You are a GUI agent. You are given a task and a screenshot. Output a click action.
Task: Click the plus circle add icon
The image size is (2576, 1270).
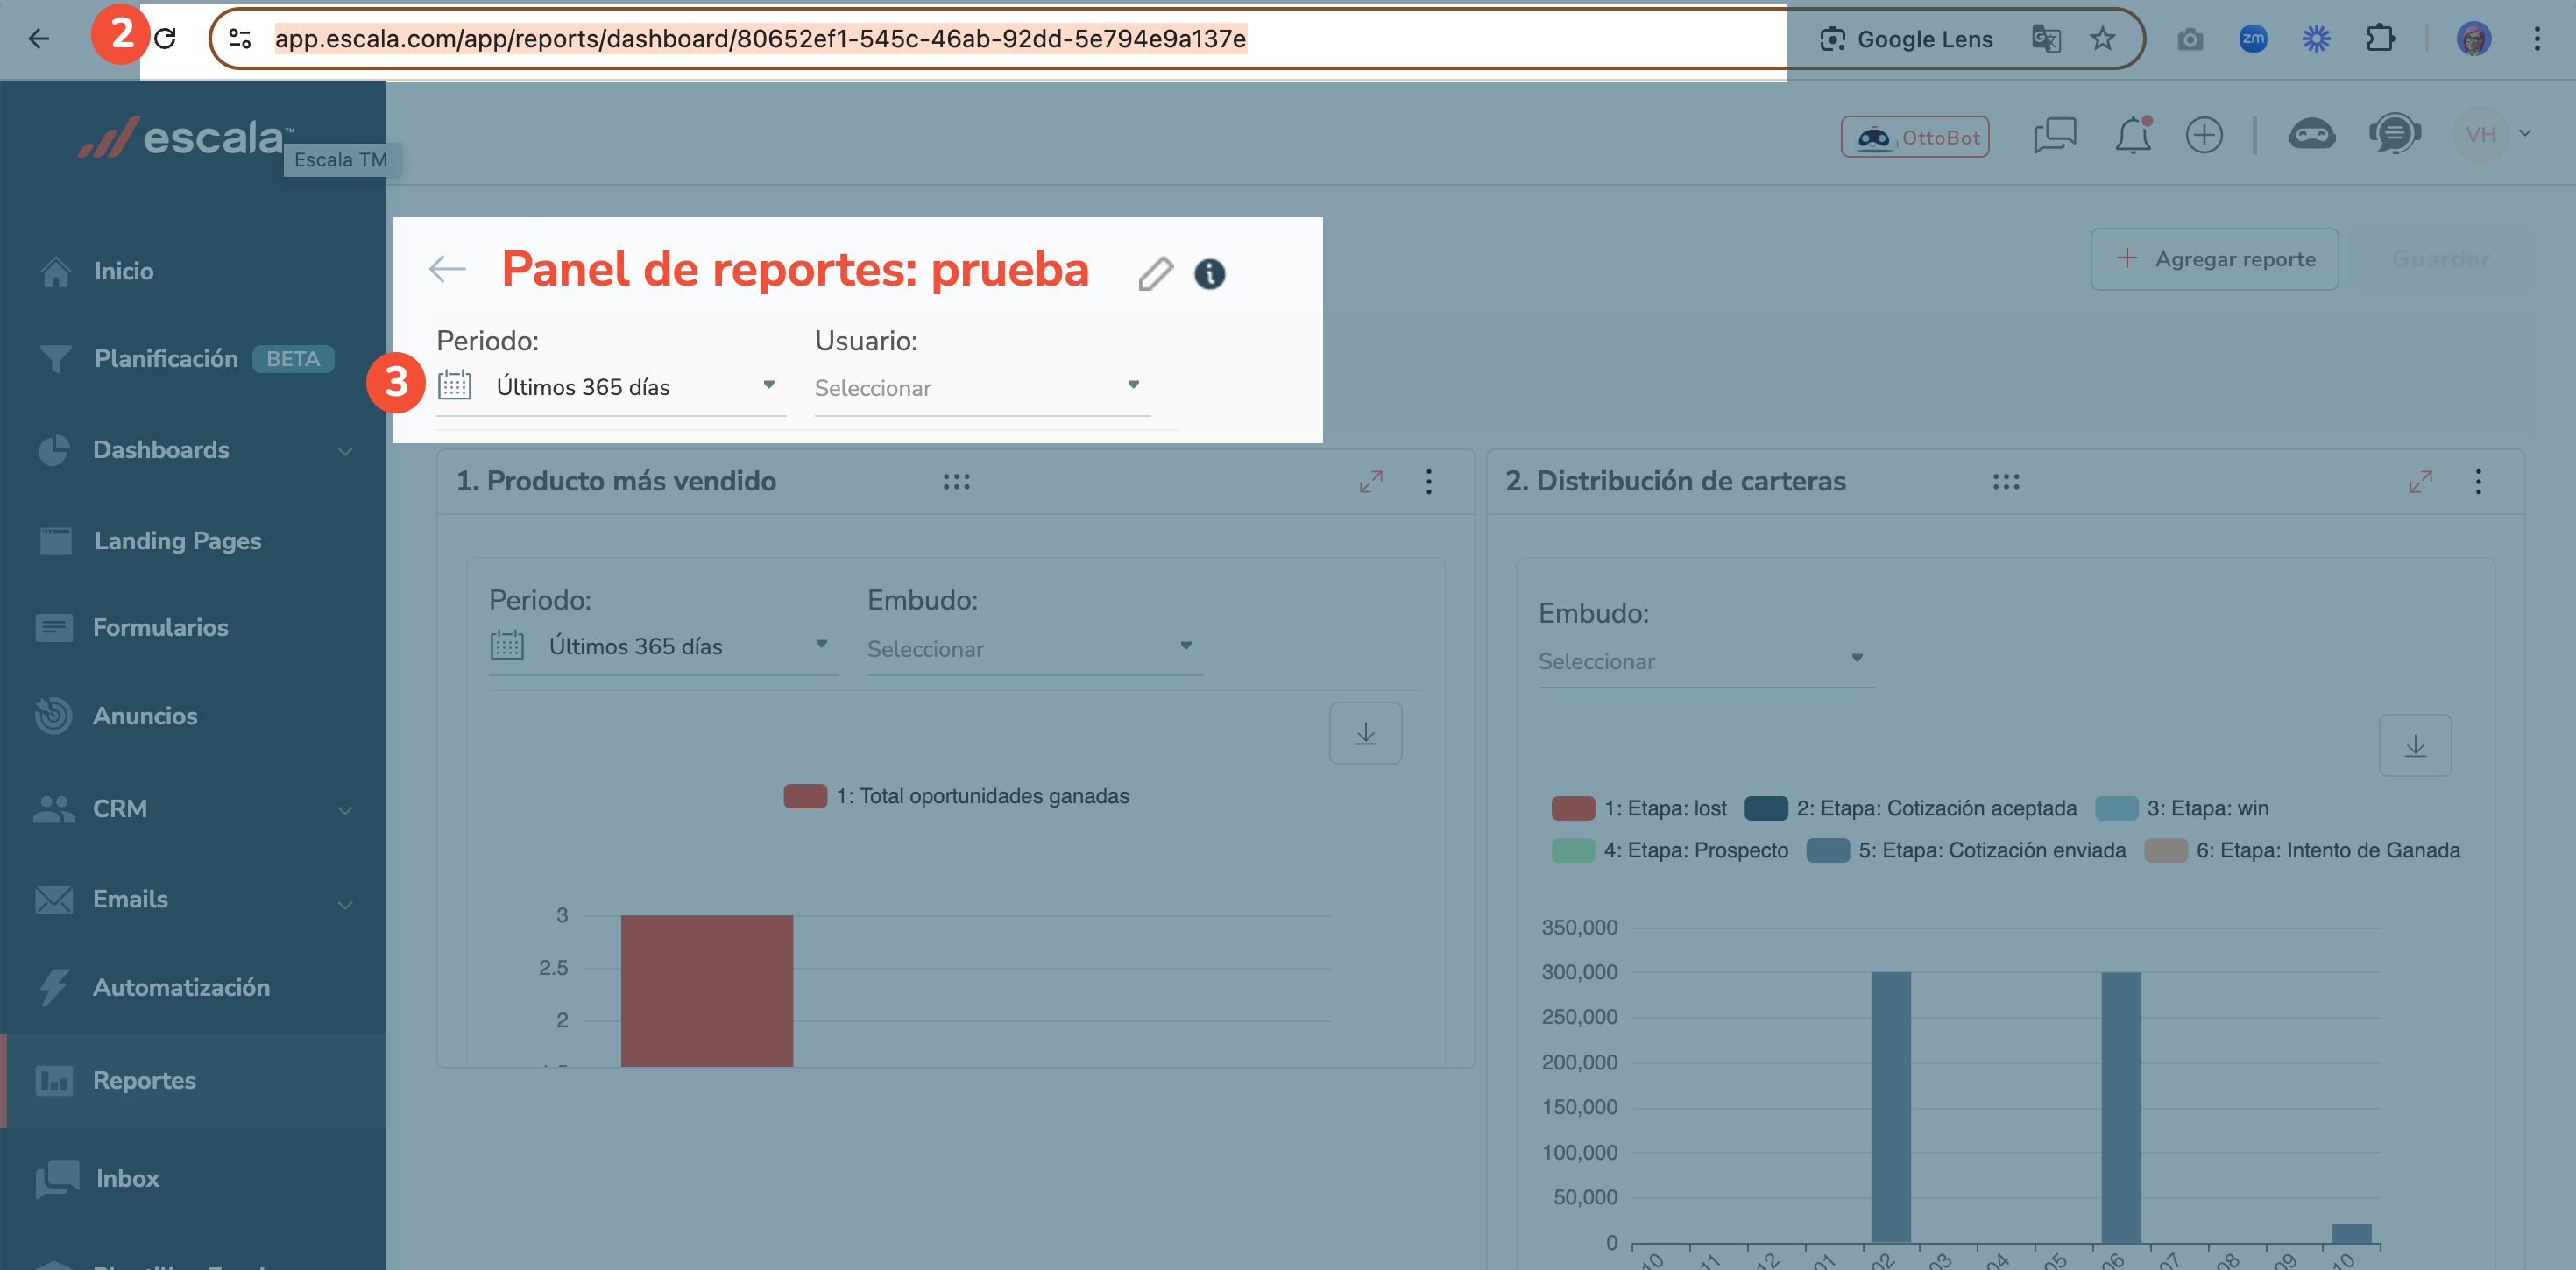2204,135
